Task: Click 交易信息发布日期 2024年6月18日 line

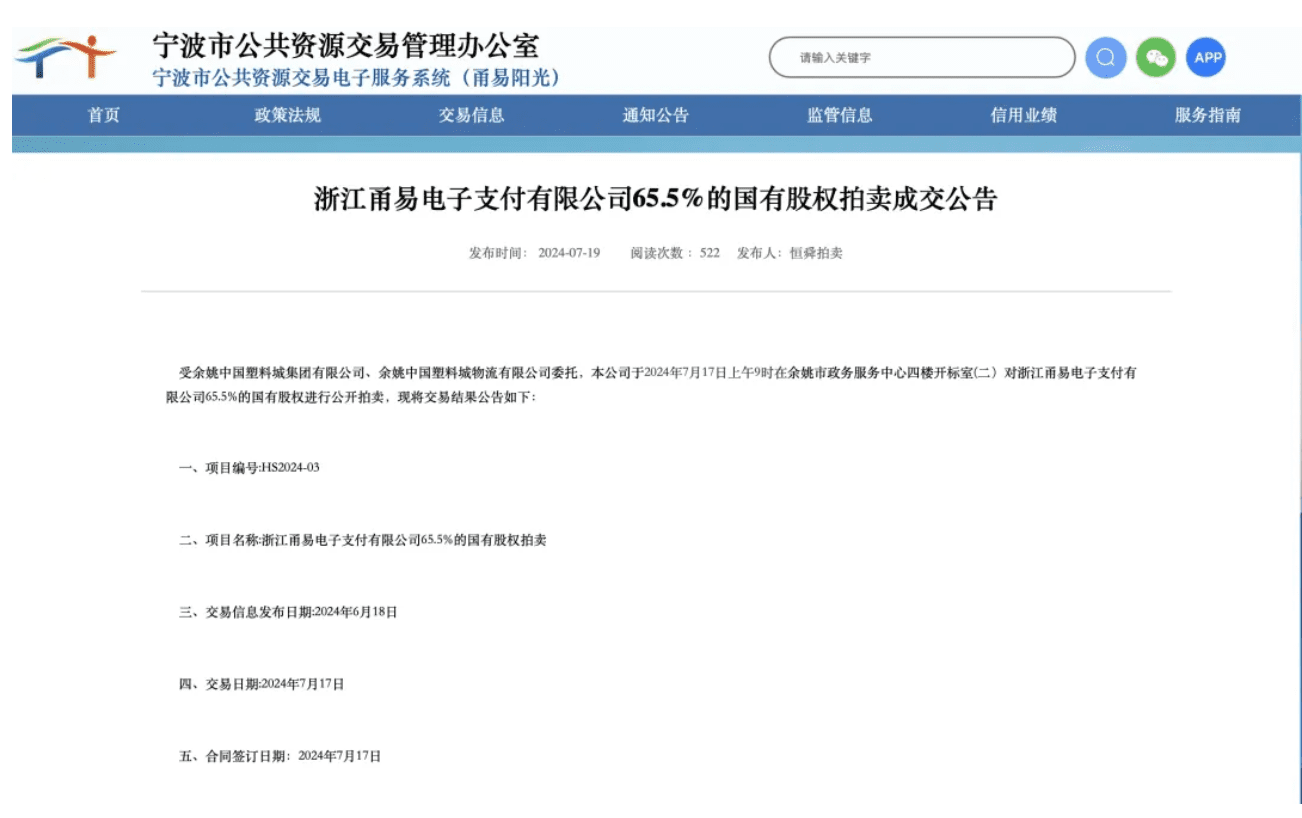Action: coord(288,612)
